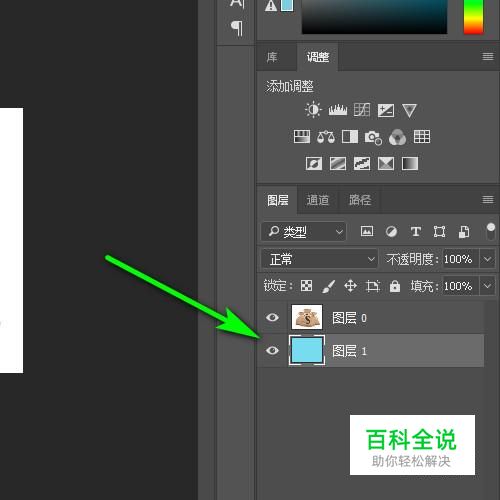This screenshot has width=500, height=500.
Task: Open the Adjustments panel menu
Action: point(488,57)
